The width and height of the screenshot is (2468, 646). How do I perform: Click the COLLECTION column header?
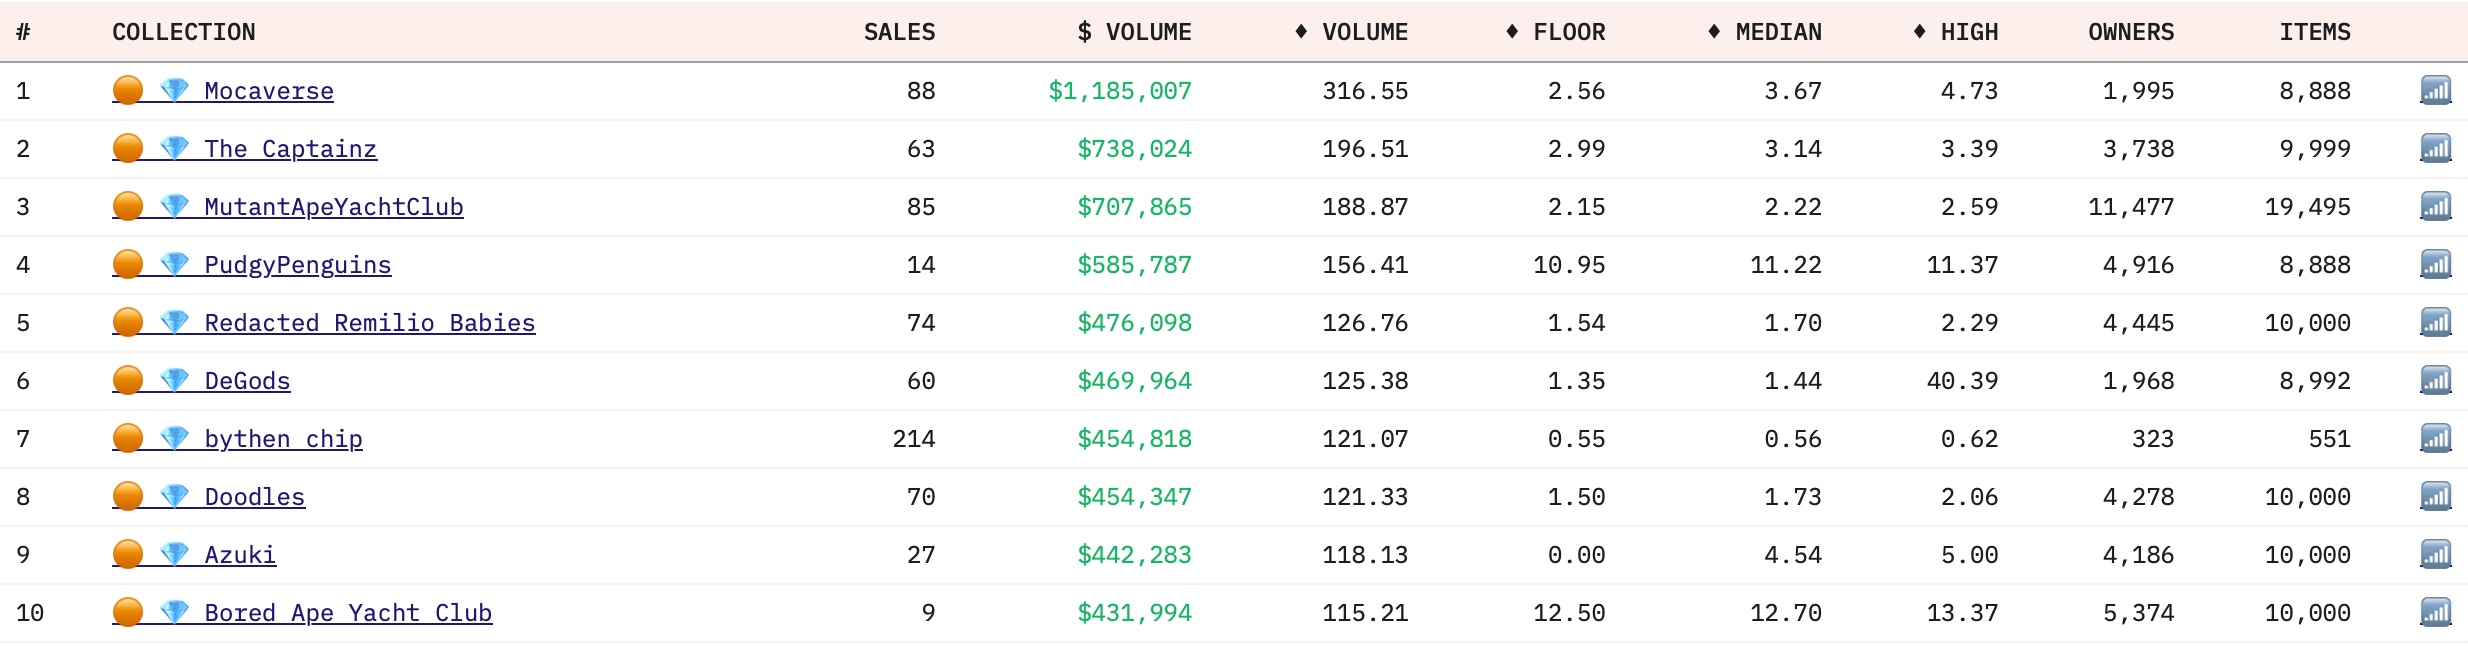pyautogui.click(x=184, y=32)
